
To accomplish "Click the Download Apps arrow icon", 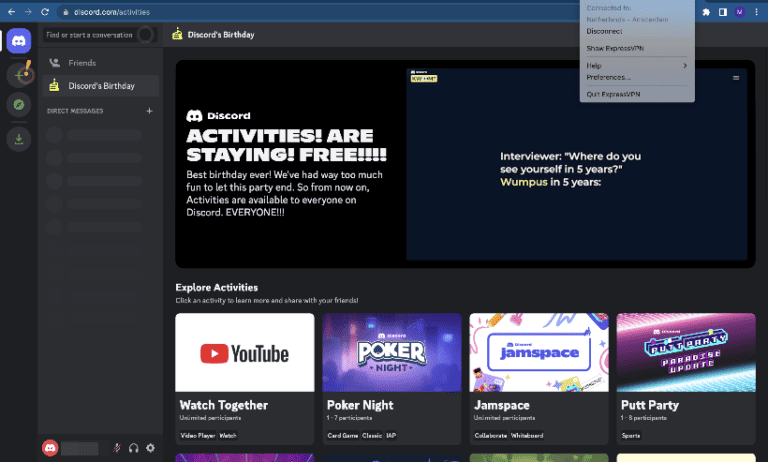I will pyautogui.click(x=19, y=139).
